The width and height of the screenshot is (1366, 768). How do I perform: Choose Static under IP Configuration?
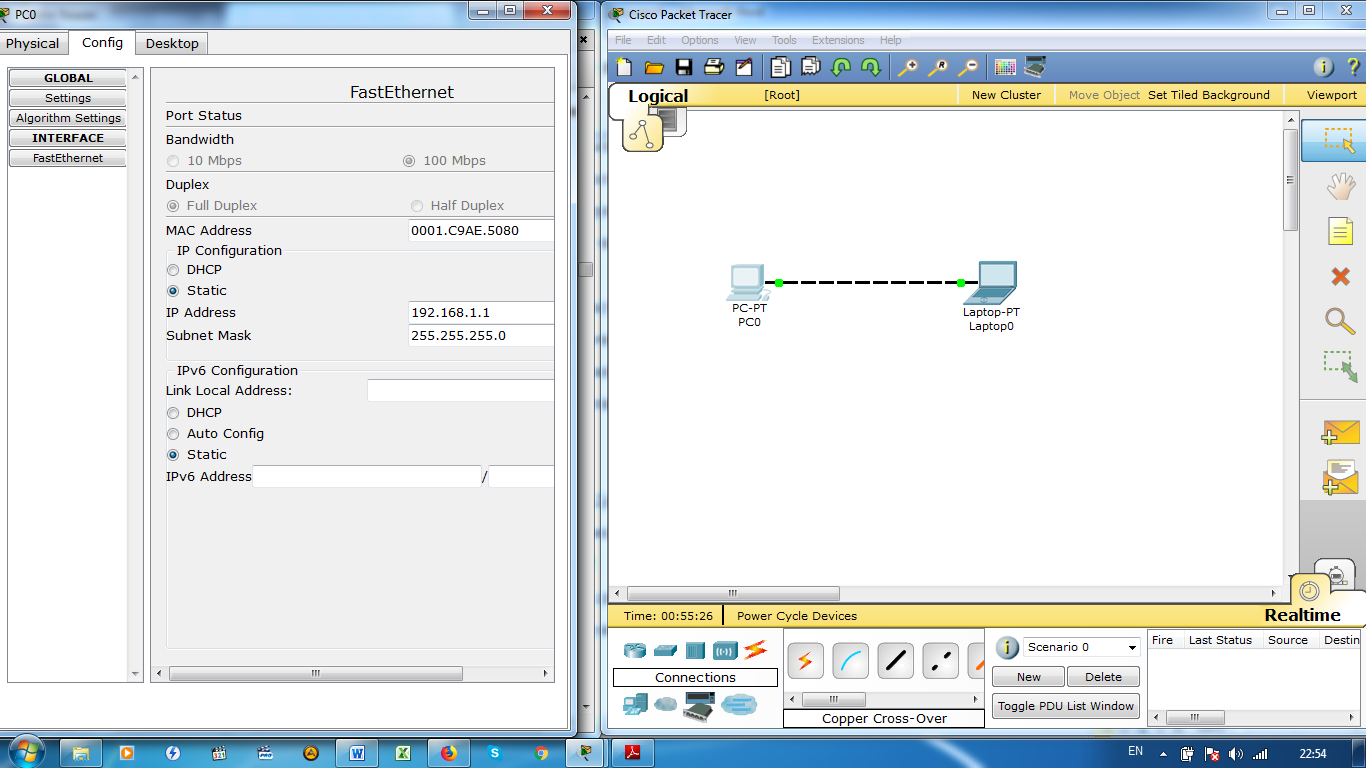point(174,291)
